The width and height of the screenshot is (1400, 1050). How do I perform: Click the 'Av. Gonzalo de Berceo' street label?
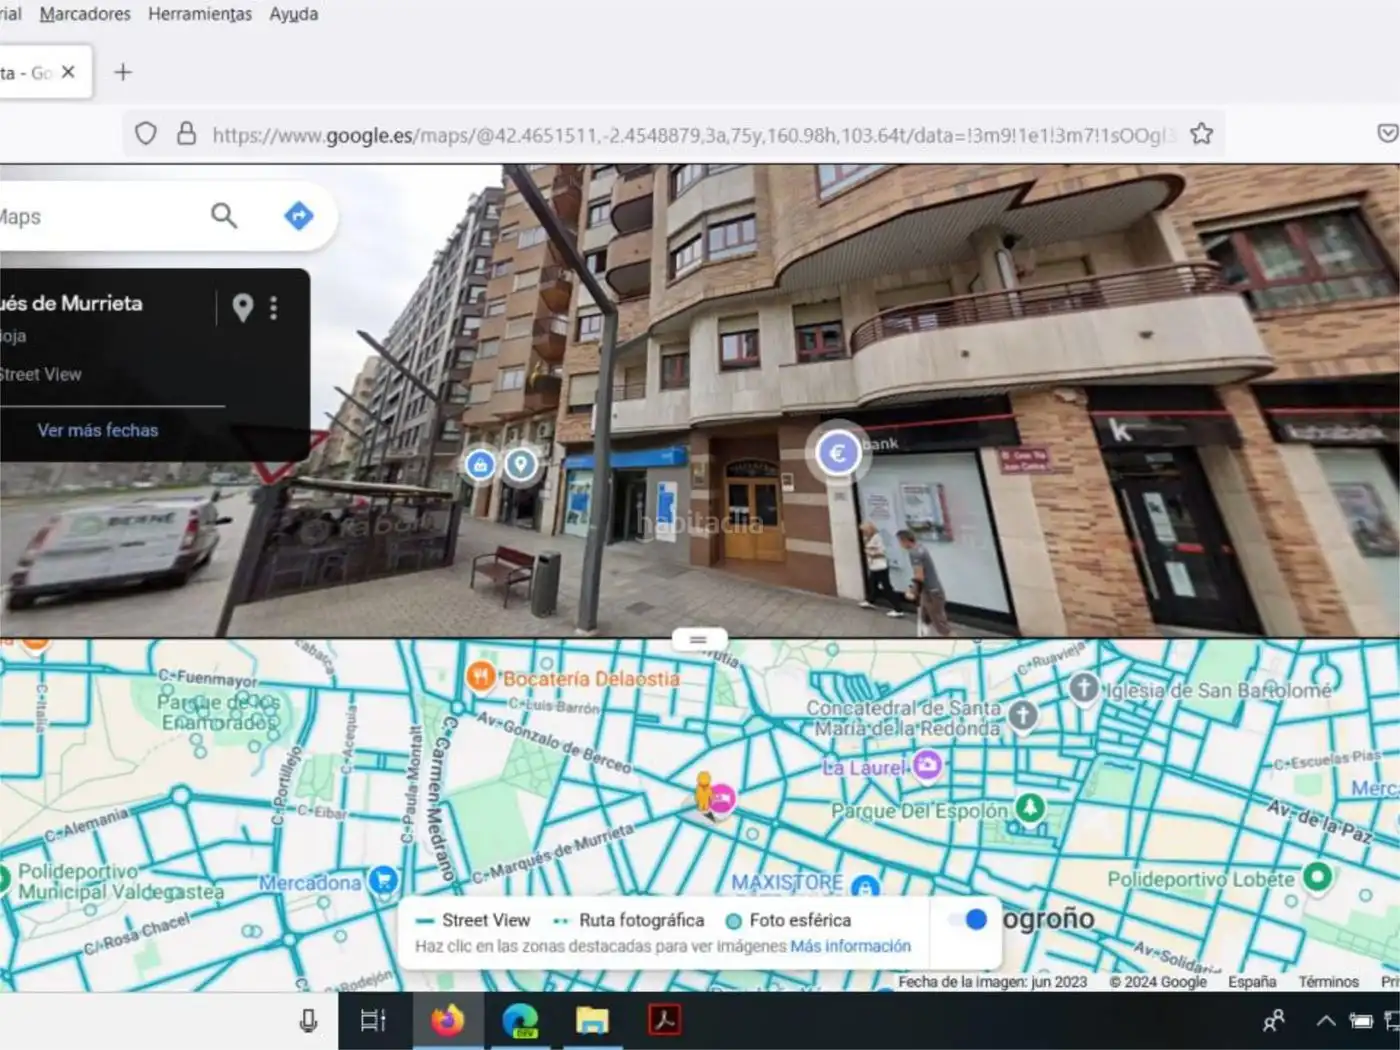(x=554, y=744)
